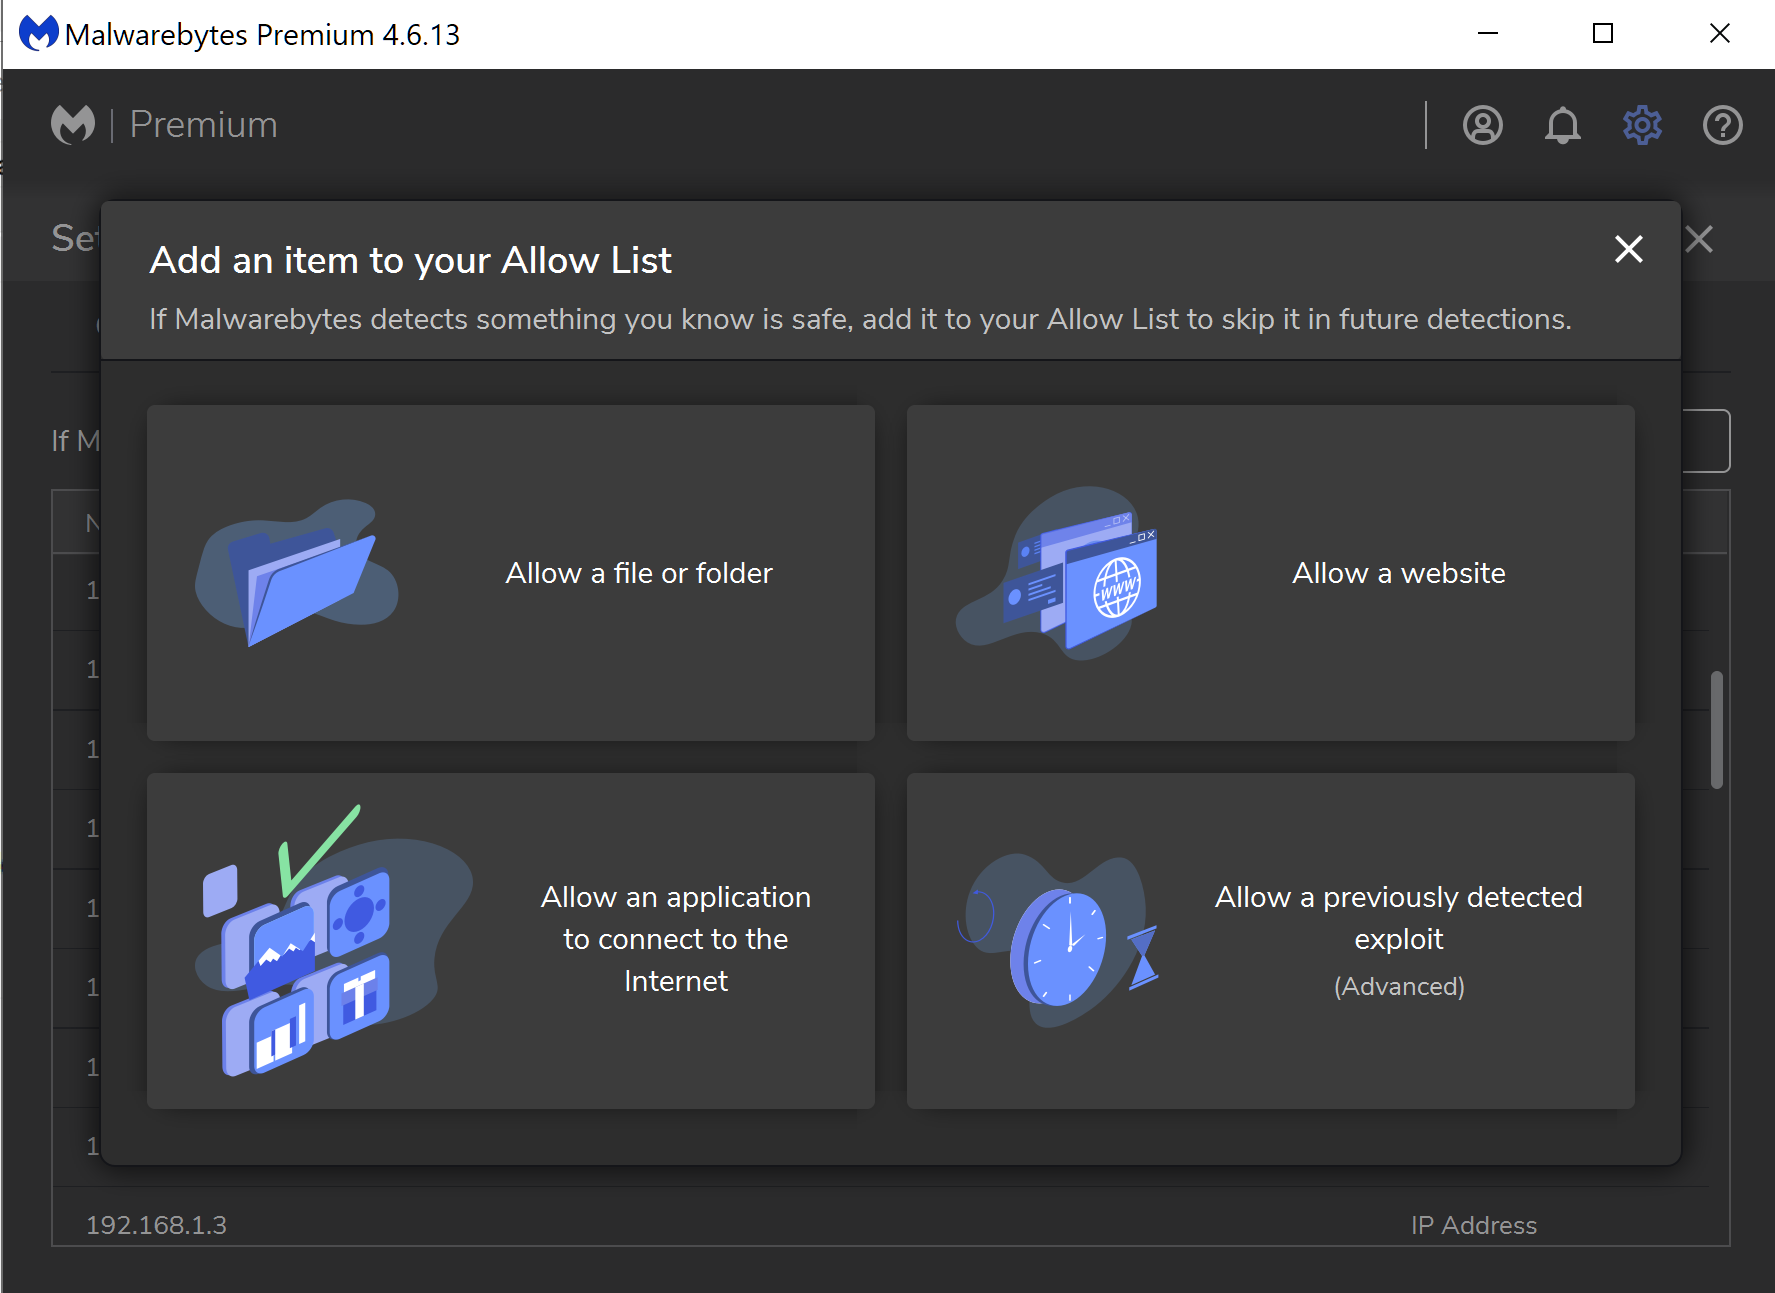Click the Malwarebytes Premium logo in header
This screenshot has width=1775, height=1293.
click(164, 125)
